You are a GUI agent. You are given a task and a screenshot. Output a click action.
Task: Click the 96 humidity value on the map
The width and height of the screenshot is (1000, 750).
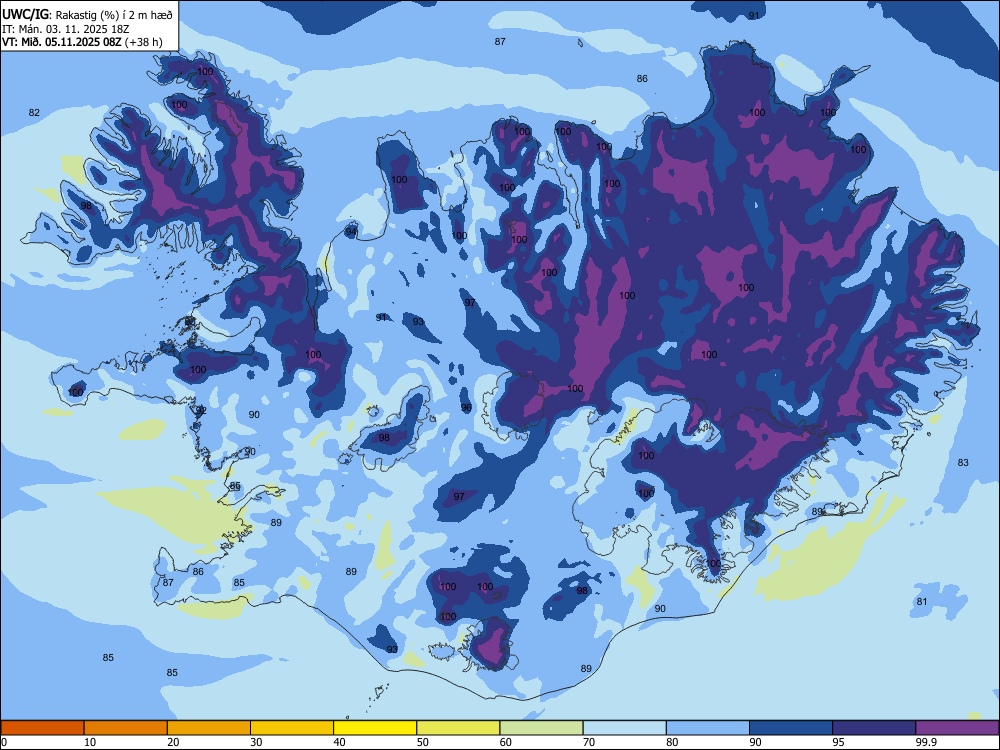[466, 408]
